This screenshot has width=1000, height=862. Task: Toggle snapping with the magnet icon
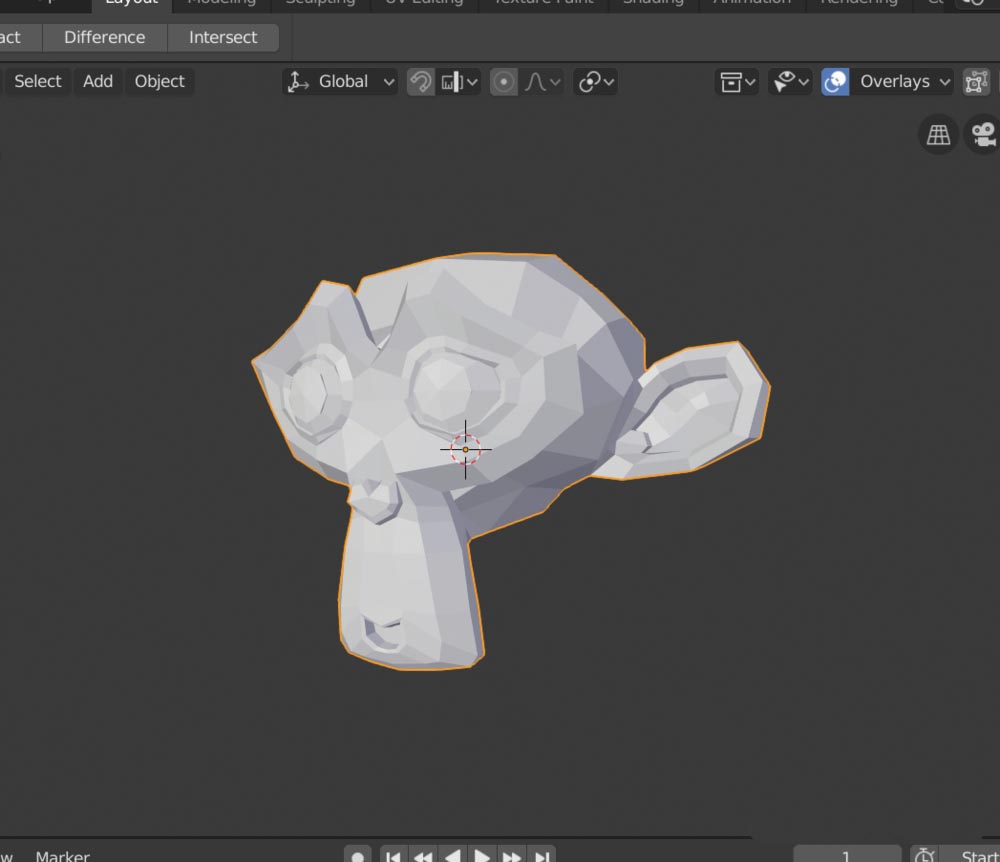click(421, 82)
